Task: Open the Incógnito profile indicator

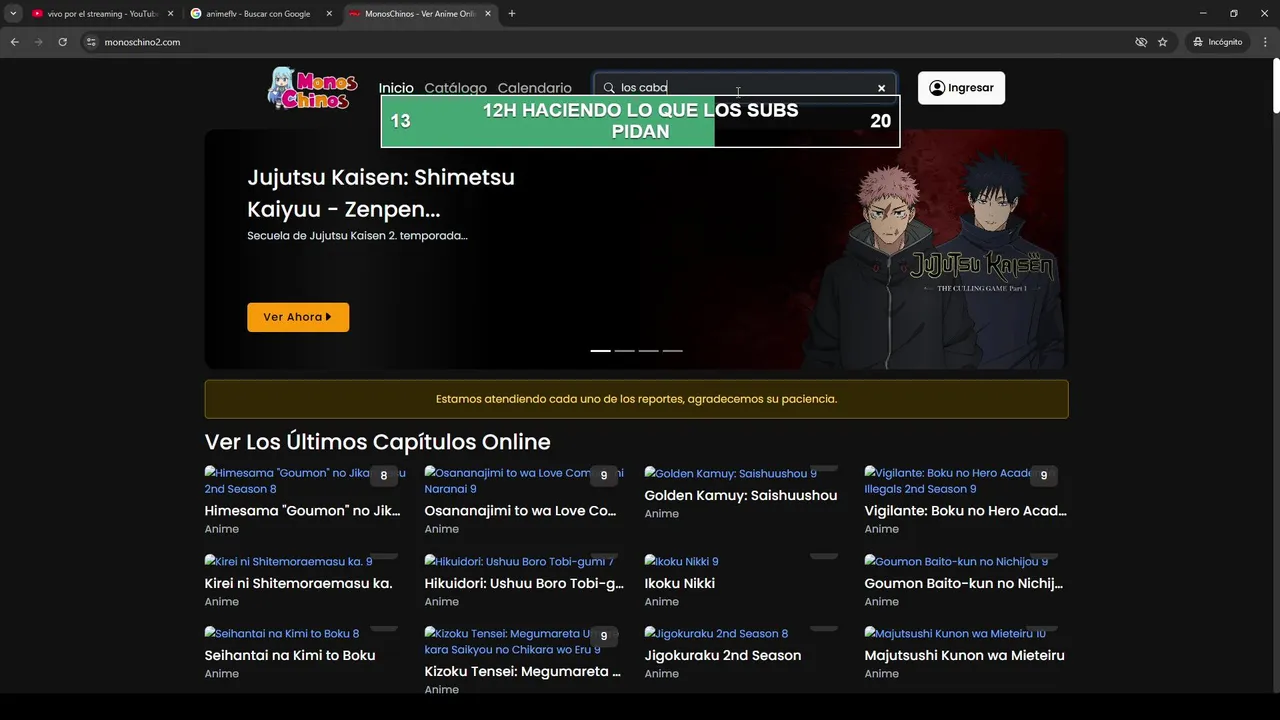Action: [x=1217, y=42]
